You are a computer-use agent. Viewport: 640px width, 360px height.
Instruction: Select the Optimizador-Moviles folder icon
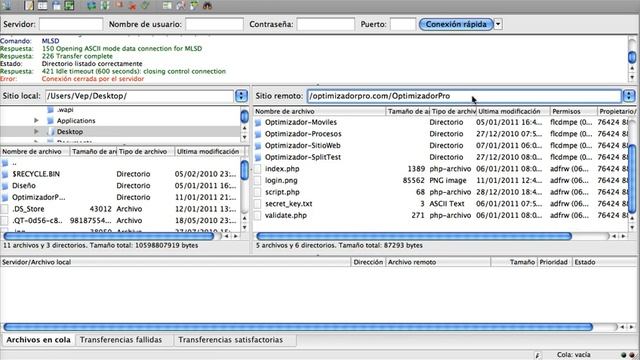(258, 122)
